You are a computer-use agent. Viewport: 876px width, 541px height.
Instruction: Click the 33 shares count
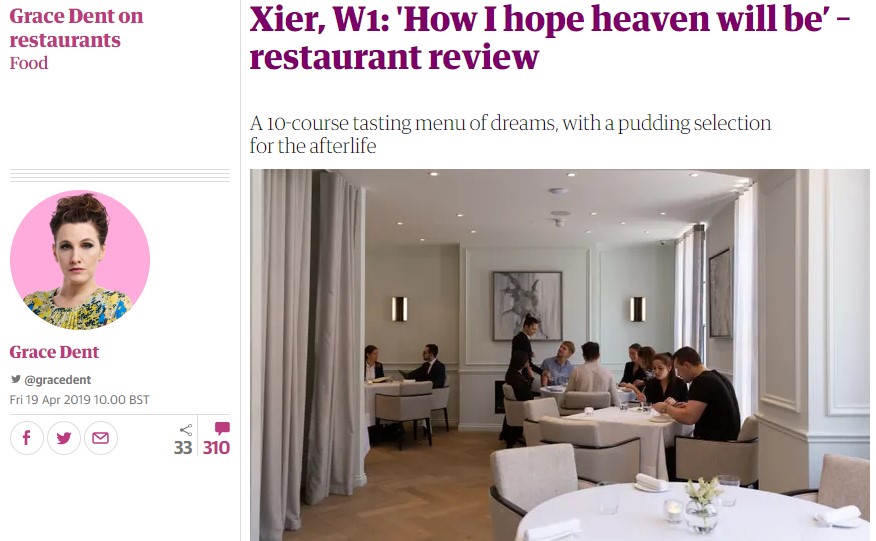(183, 447)
